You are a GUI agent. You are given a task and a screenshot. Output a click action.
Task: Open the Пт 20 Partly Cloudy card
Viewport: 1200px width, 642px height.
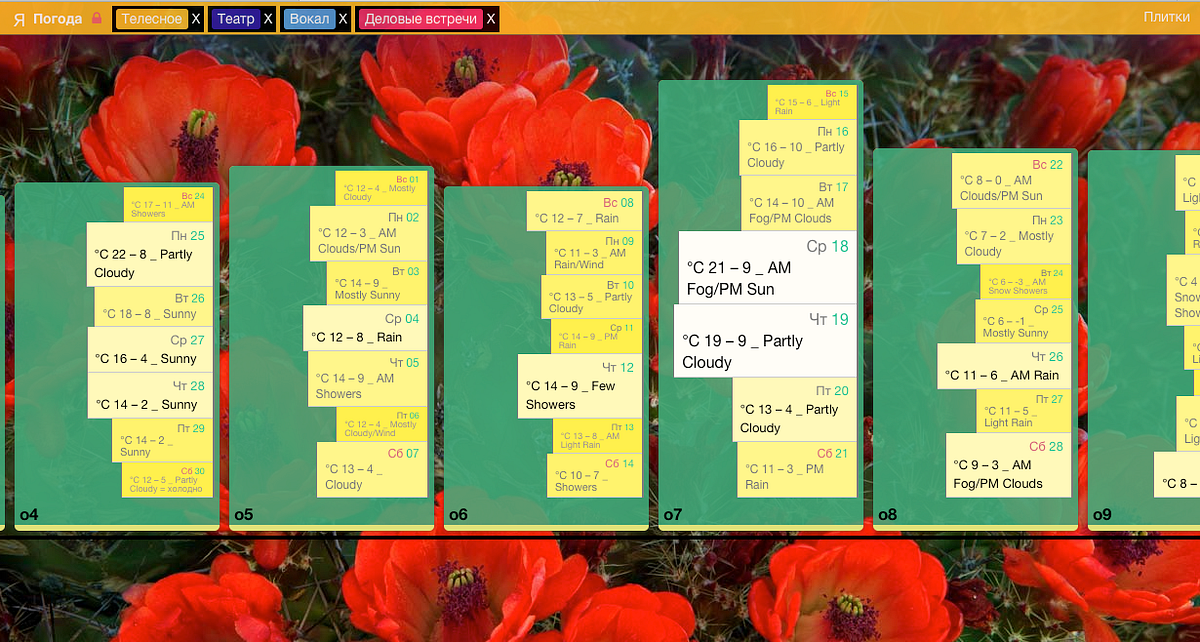(x=795, y=409)
